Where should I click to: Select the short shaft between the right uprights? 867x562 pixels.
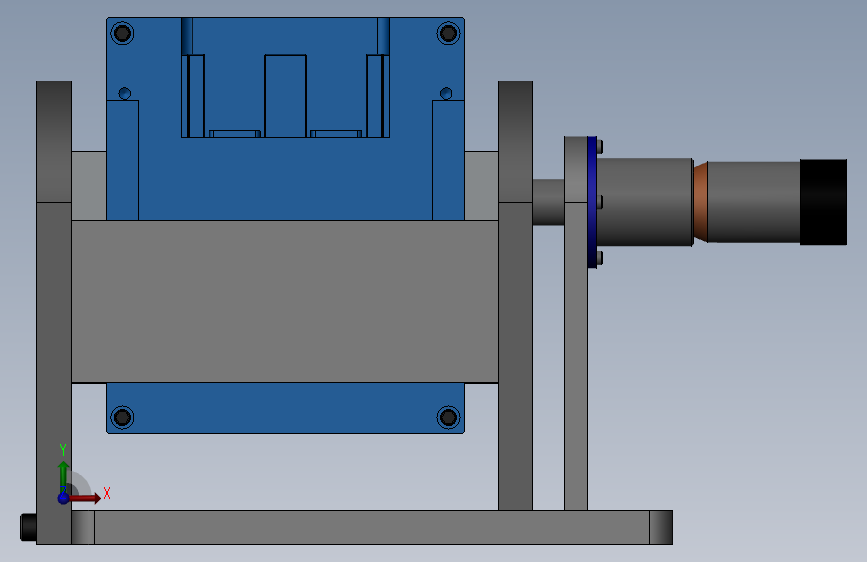click(x=549, y=202)
